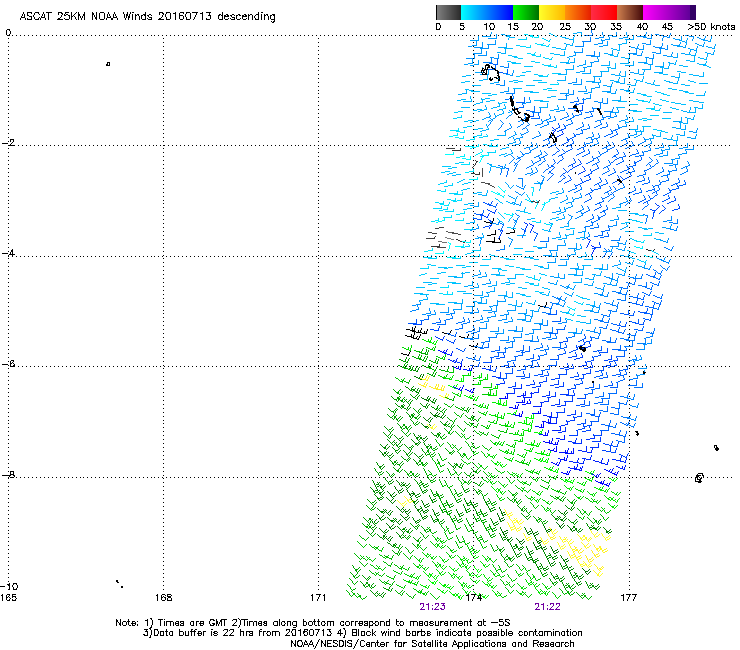Click the '-4' latitude axis label
The width and height of the screenshot is (740, 650).
coord(8,253)
